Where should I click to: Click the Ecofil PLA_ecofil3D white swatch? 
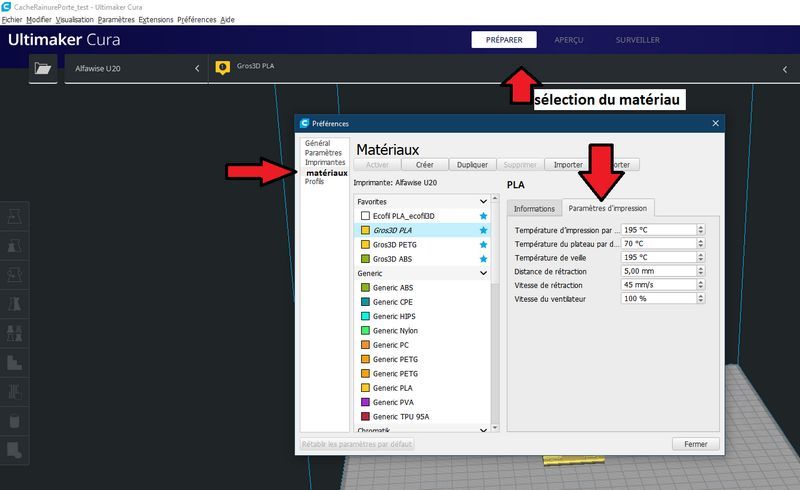tap(365, 216)
